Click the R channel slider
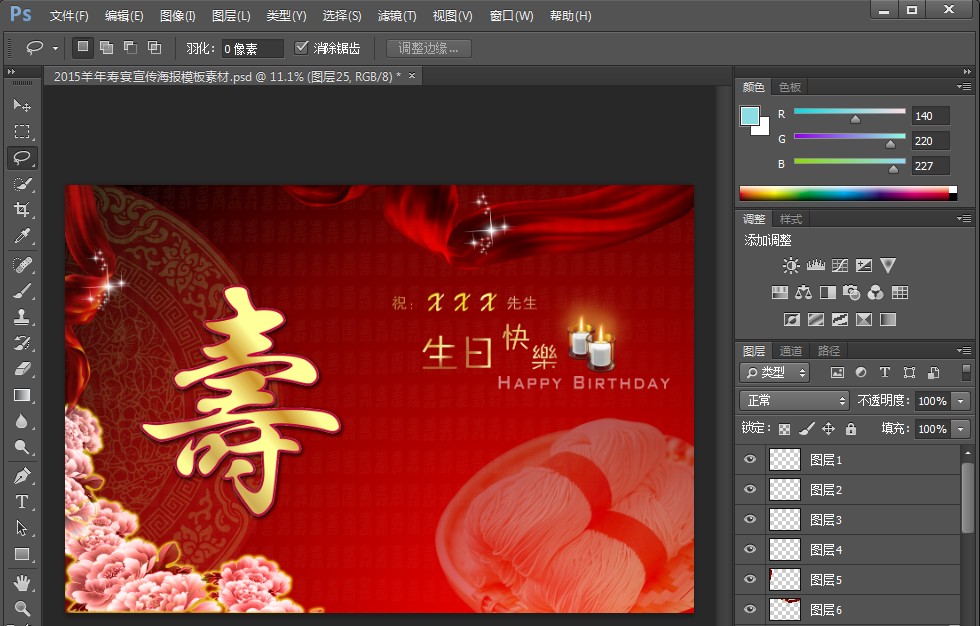Viewport: 980px width, 626px height. [x=849, y=111]
